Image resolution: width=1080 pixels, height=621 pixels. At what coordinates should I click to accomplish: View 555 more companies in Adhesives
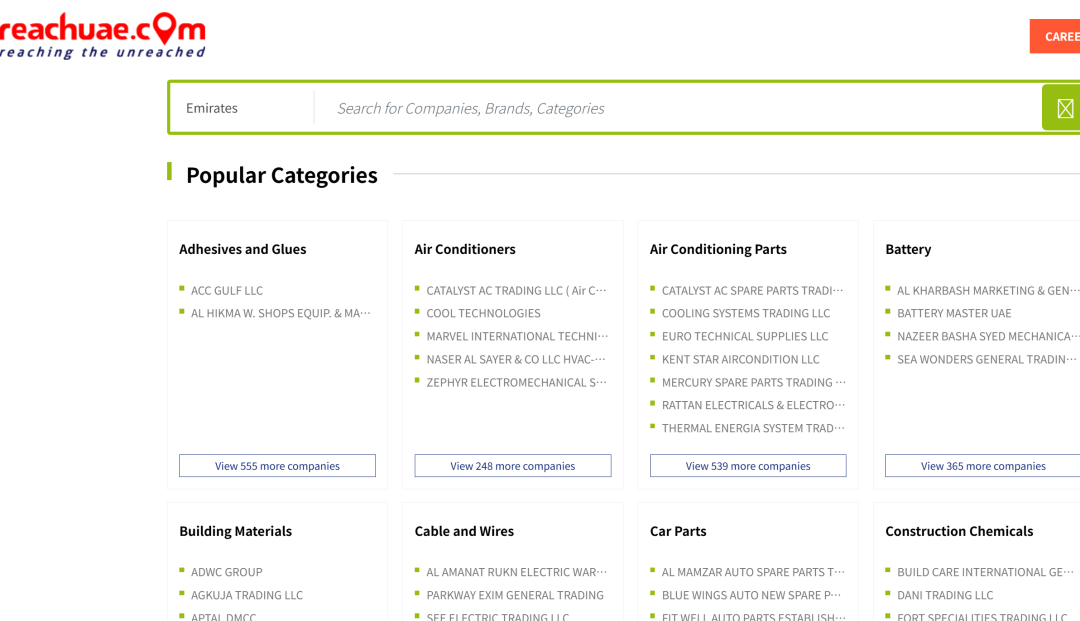[277, 466]
